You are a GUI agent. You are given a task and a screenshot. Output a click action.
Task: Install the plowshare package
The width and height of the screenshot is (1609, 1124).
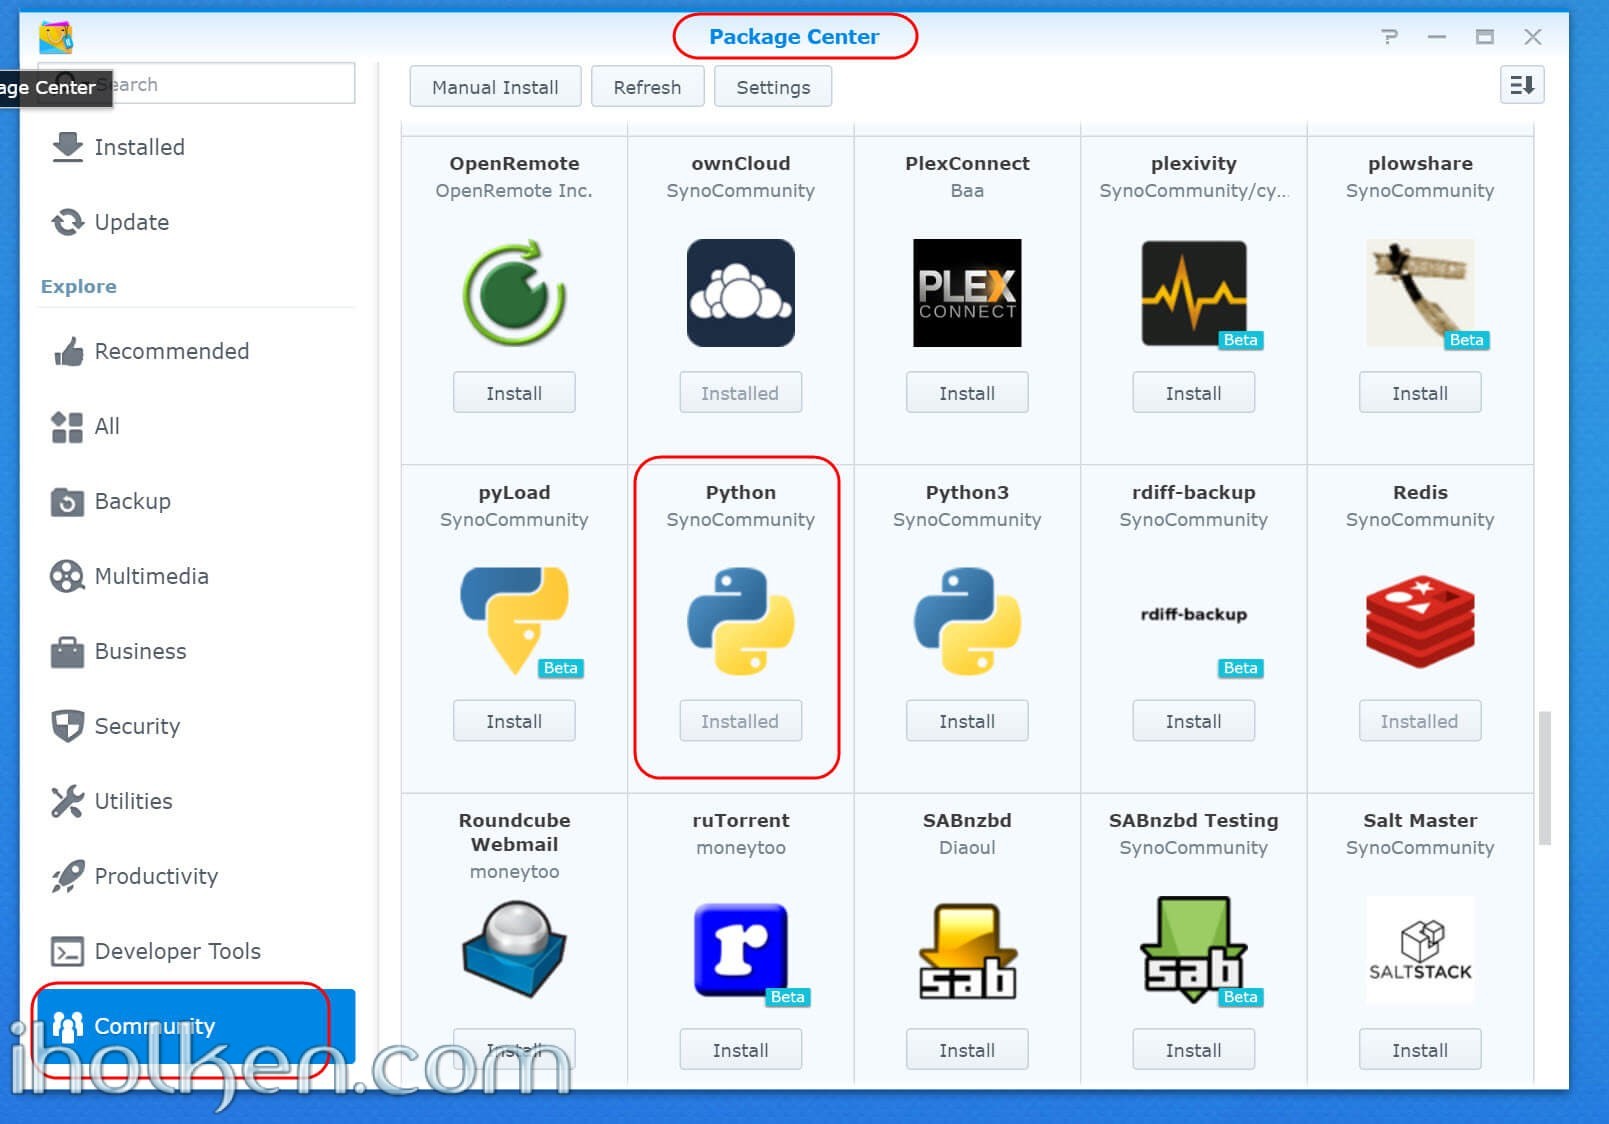pyautogui.click(x=1420, y=393)
